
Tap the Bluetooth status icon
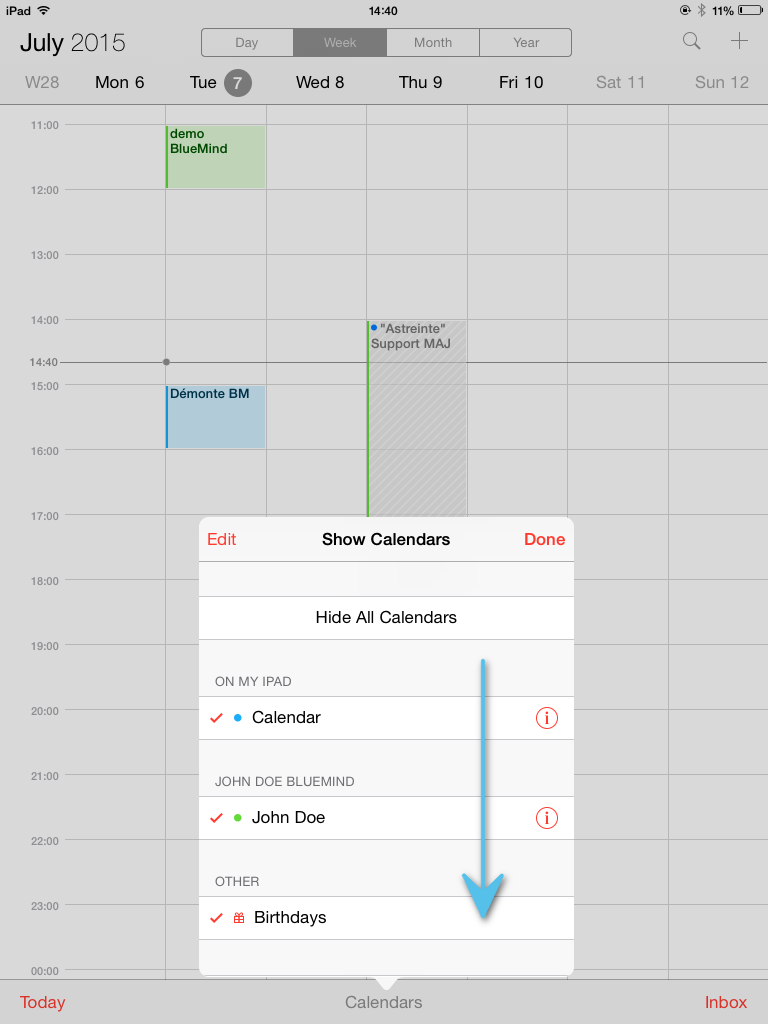702,10
